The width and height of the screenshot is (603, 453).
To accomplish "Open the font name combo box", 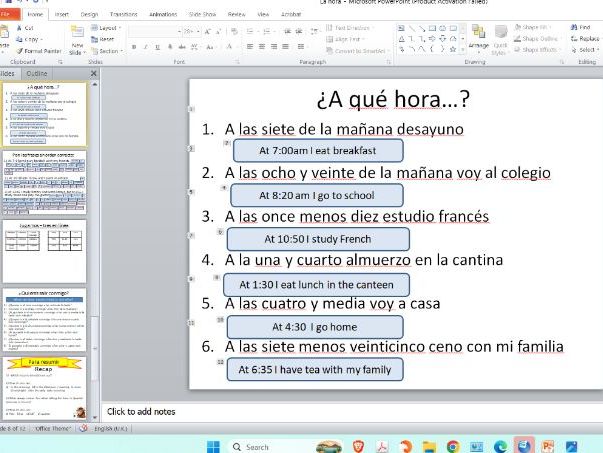I will [155, 32].
